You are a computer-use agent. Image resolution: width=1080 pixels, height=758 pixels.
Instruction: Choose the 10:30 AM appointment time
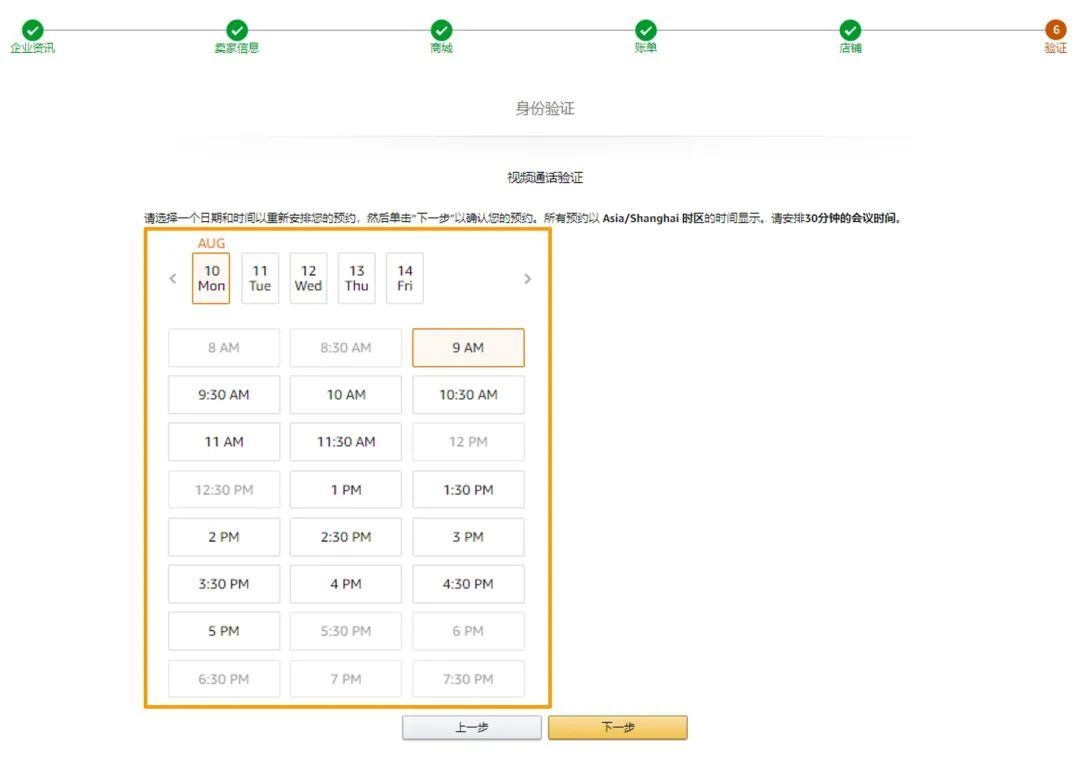point(468,394)
